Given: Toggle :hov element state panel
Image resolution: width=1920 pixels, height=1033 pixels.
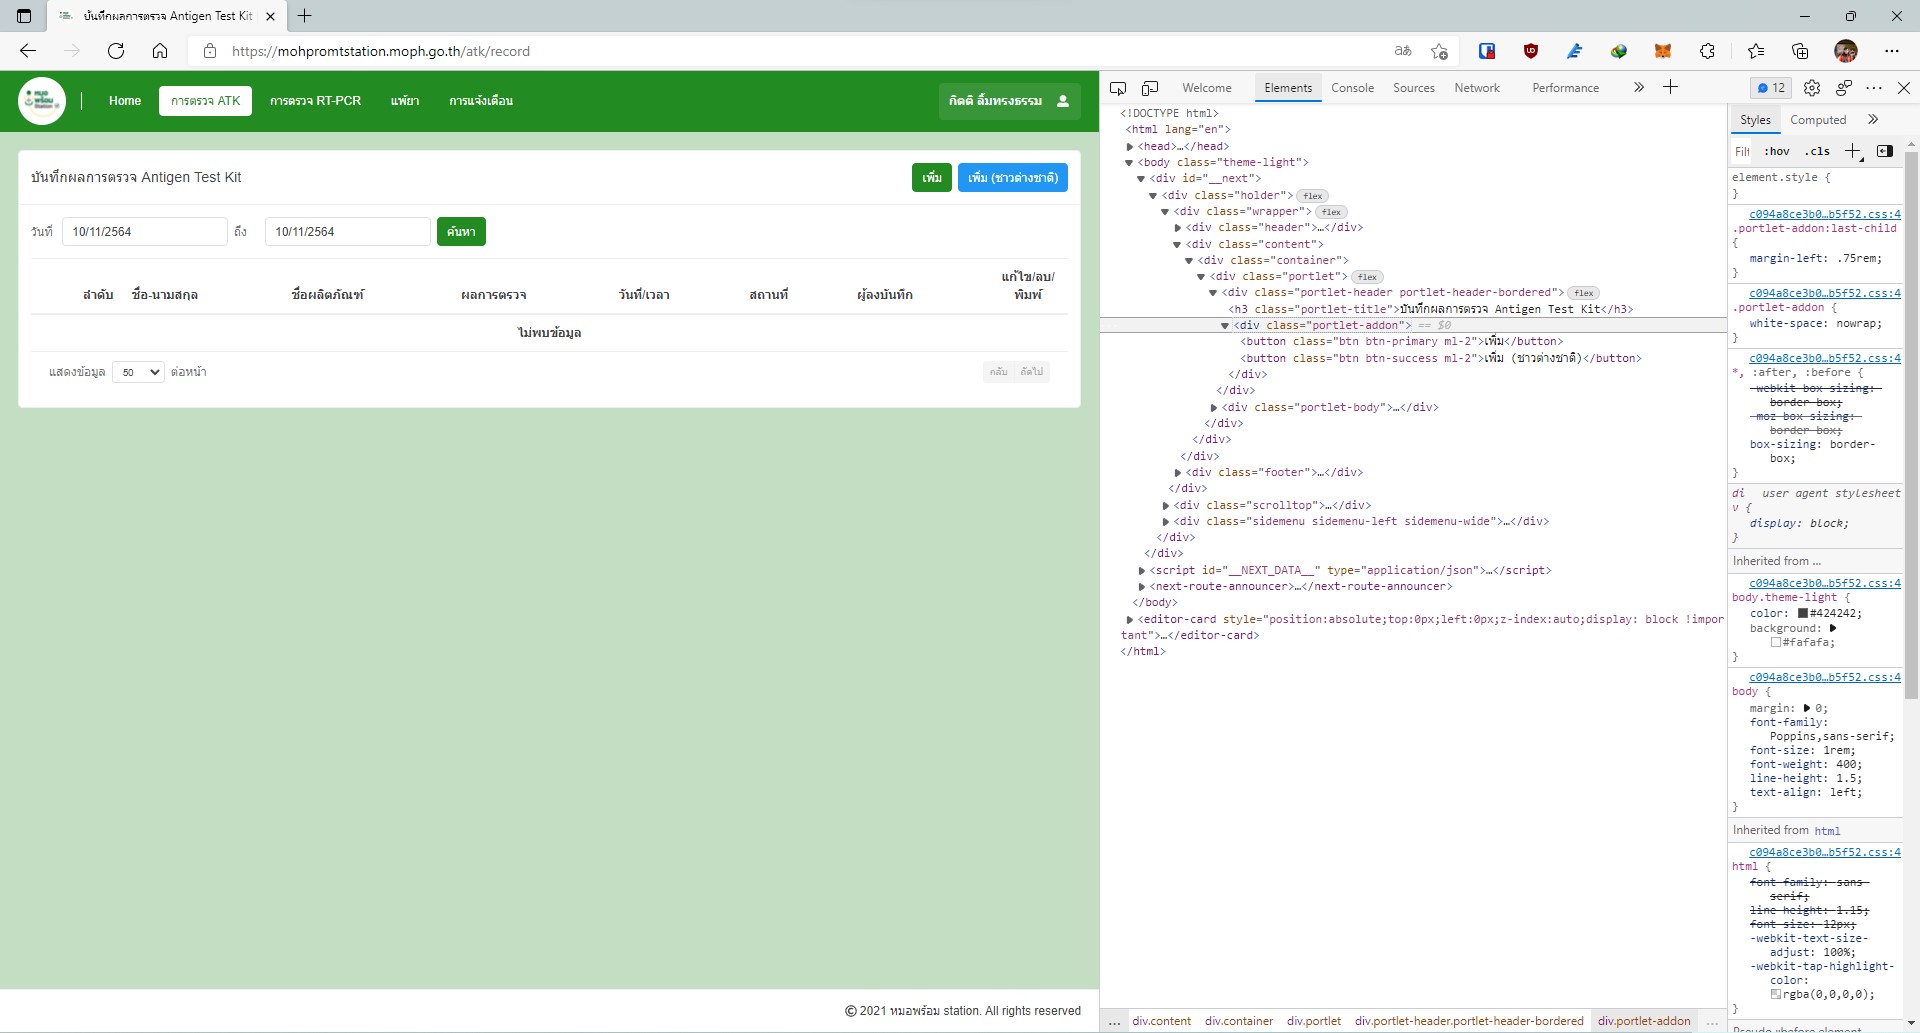Looking at the screenshot, I should click(1777, 152).
